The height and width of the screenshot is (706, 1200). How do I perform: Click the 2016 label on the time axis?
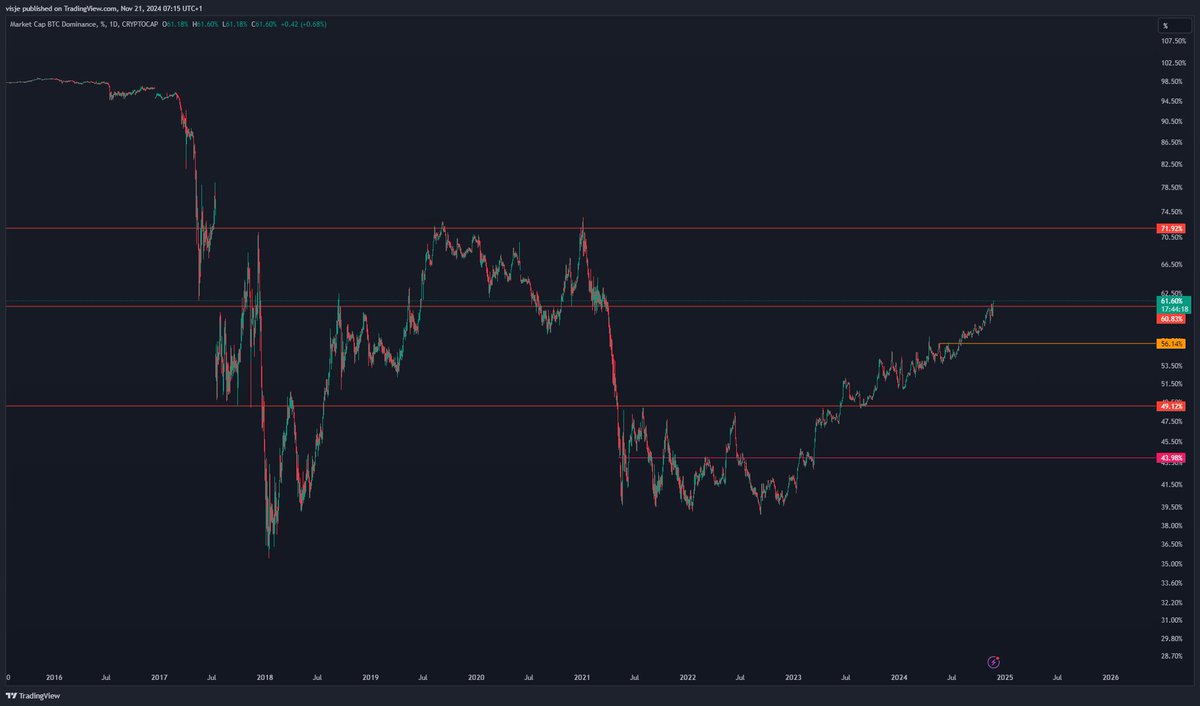(54, 677)
